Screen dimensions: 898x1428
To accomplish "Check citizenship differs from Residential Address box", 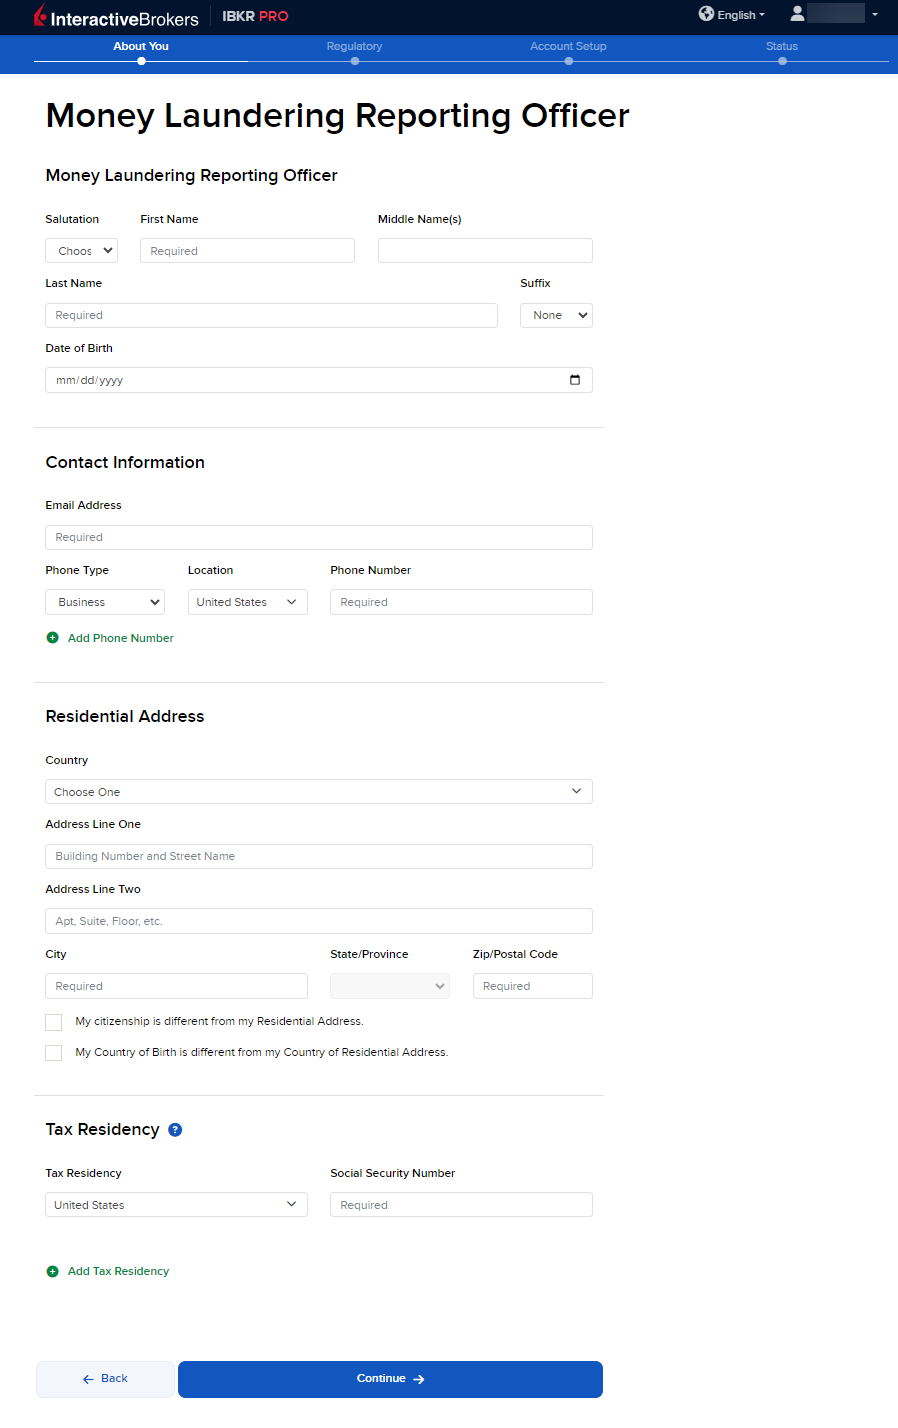I will tap(54, 1022).
